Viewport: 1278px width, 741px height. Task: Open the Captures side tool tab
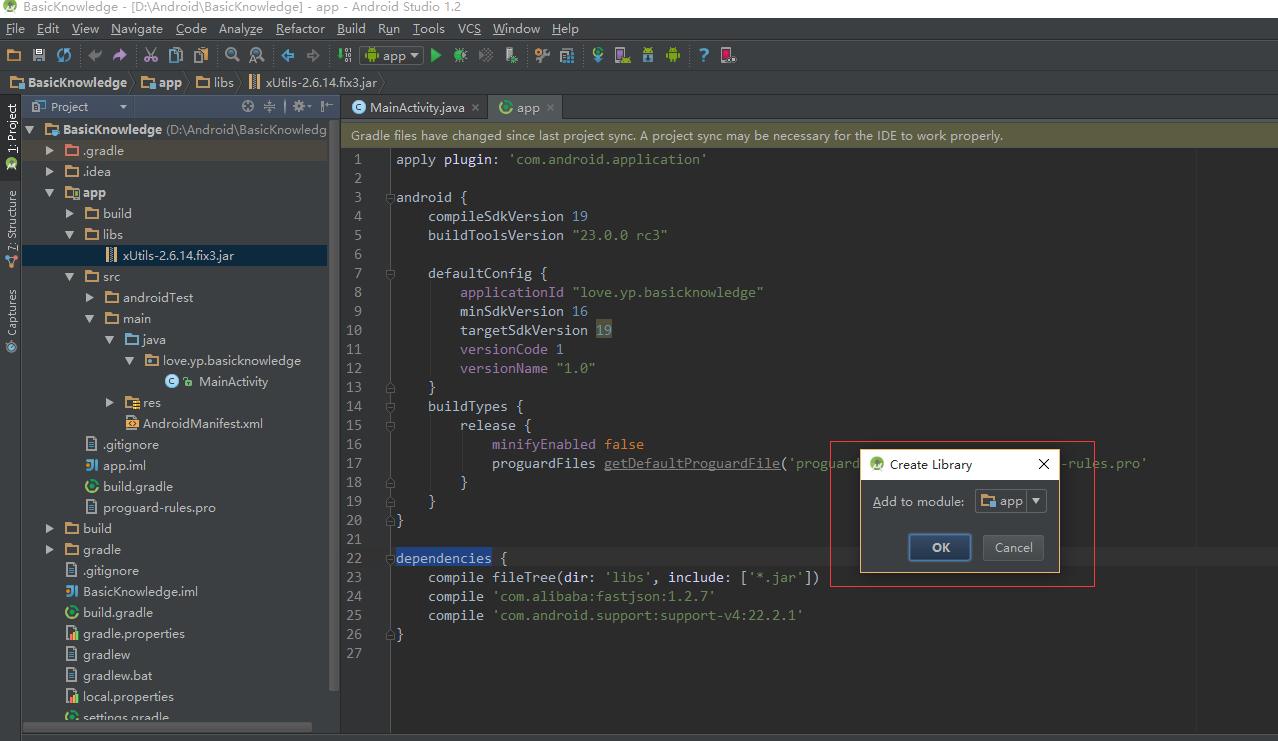(x=11, y=320)
